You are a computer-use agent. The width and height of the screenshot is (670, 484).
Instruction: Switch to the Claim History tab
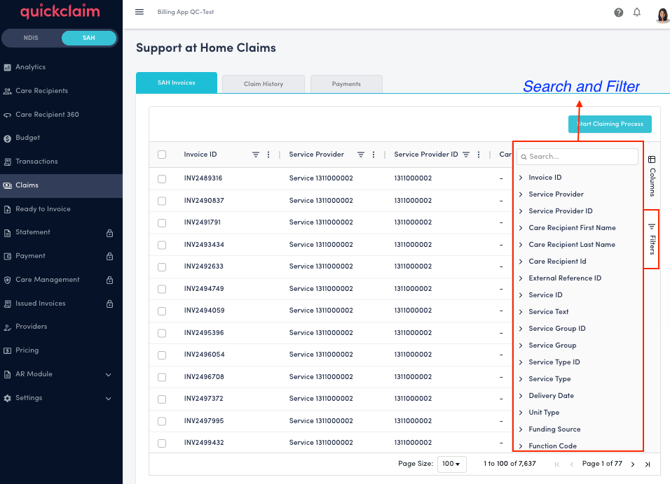263,84
